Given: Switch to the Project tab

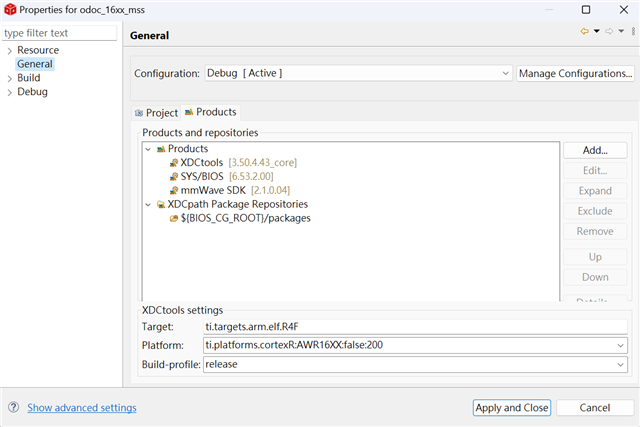Looking at the screenshot, I should point(156,113).
